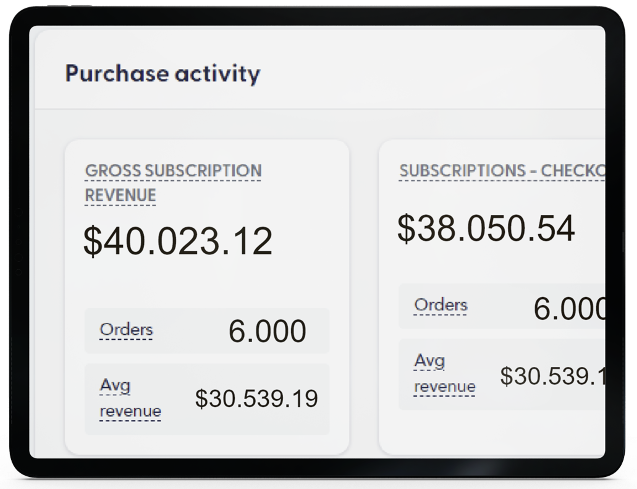Click the $40.023.12 gross revenue total
637x489 pixels.
tap(178, 242)
